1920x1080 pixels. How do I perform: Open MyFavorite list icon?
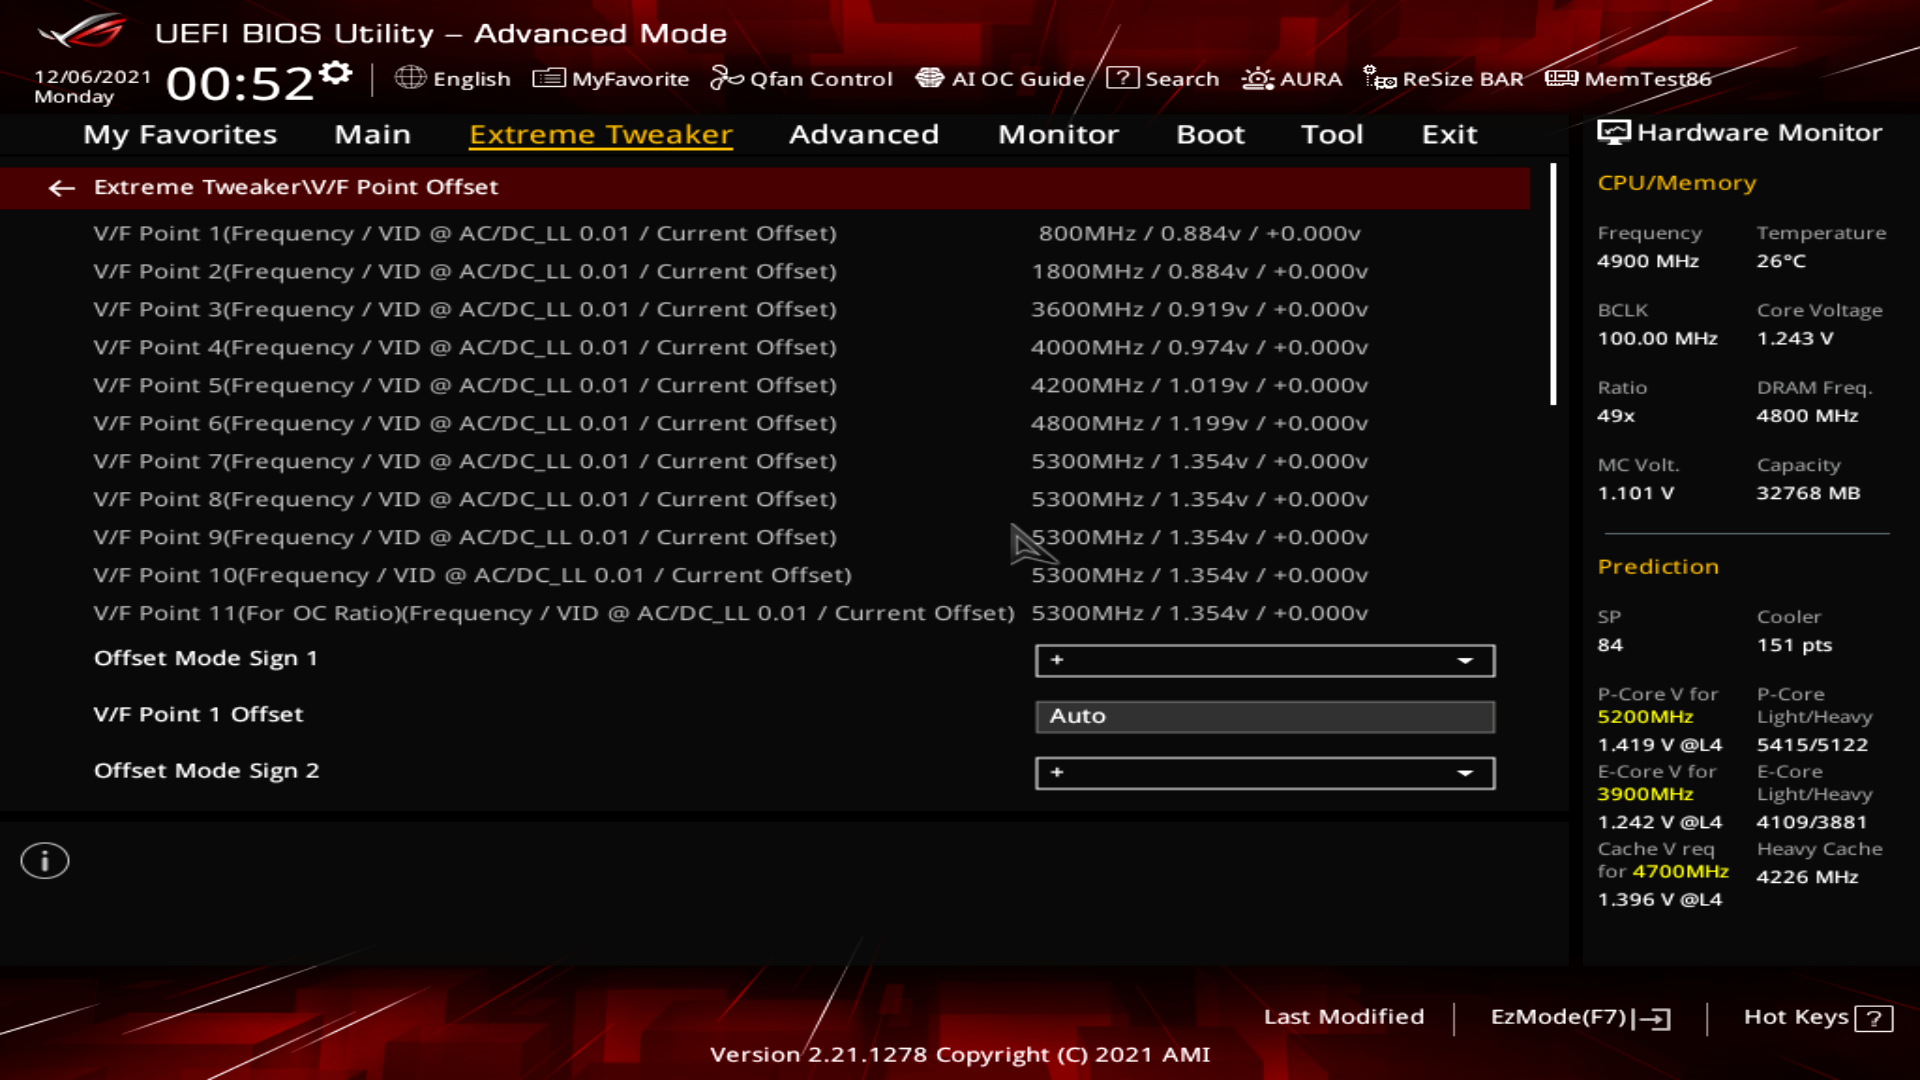[x=548, y=78]
